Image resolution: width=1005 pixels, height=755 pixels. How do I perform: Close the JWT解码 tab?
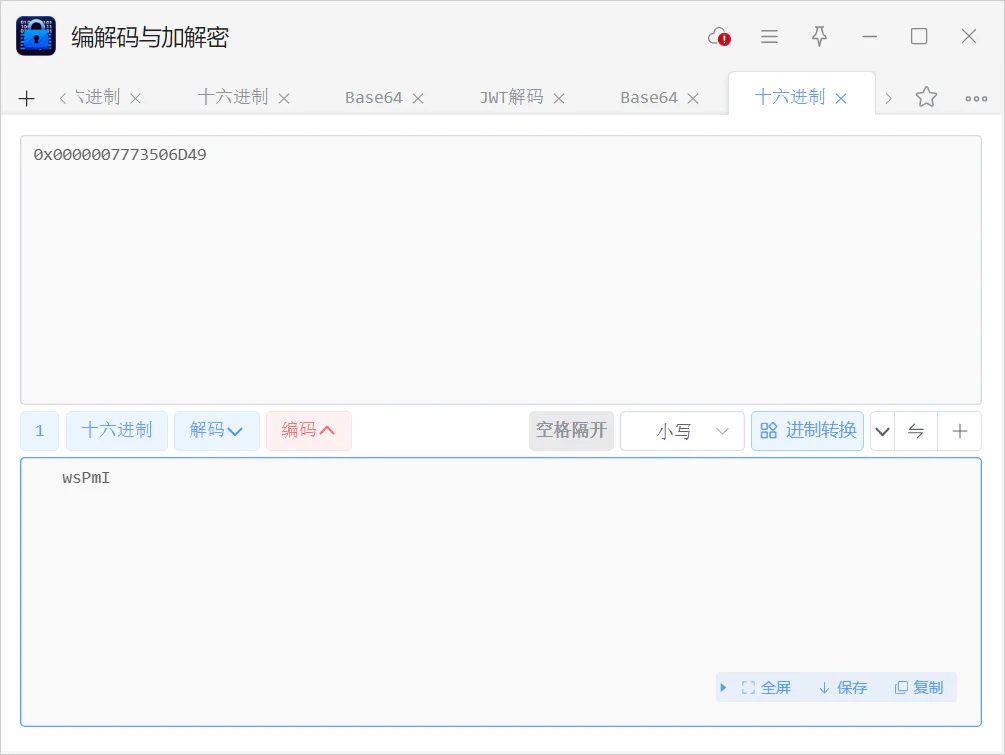(x=559, y=99)
